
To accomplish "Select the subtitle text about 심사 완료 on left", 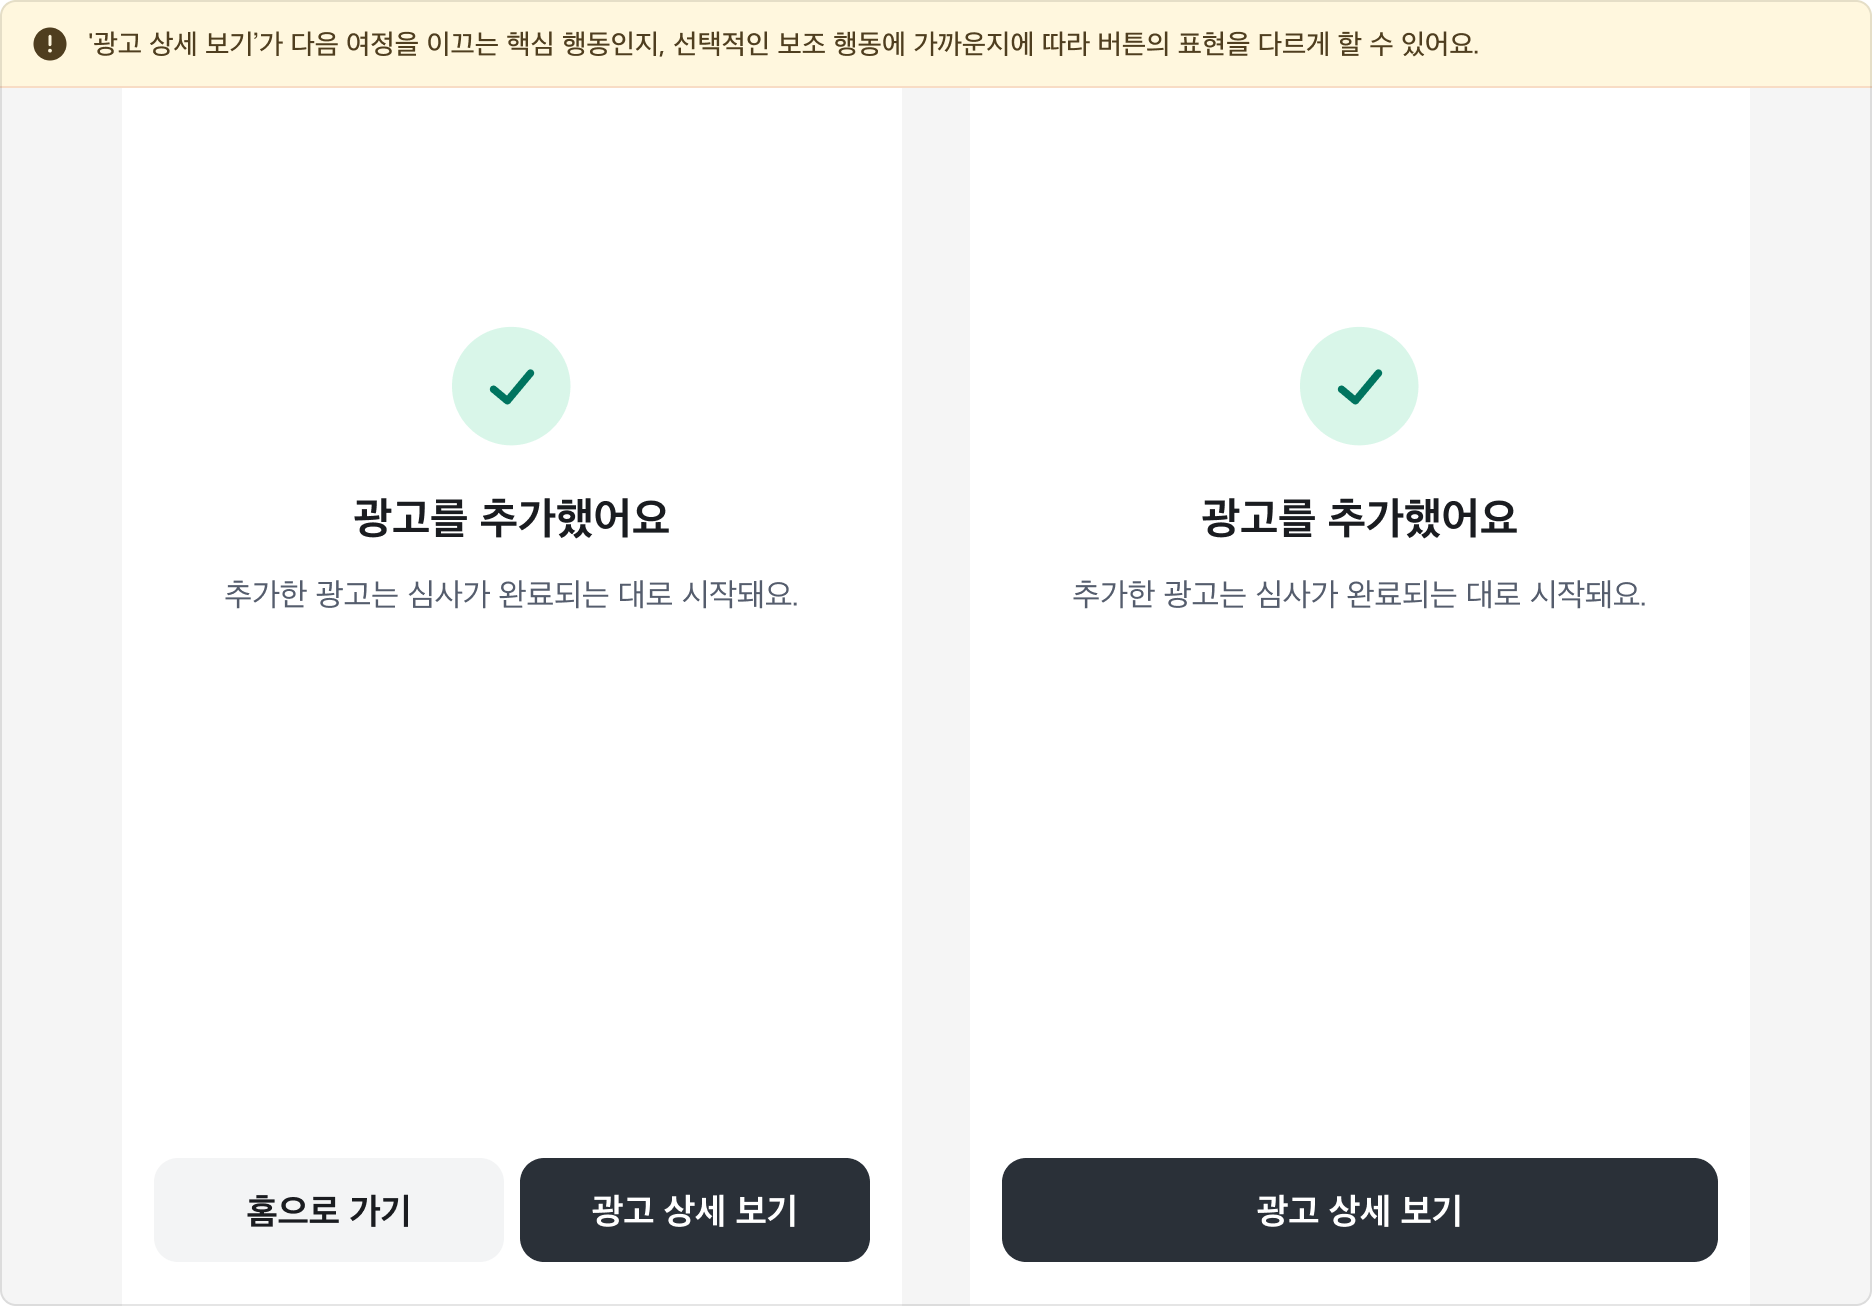I will click(x=512, y=594).
